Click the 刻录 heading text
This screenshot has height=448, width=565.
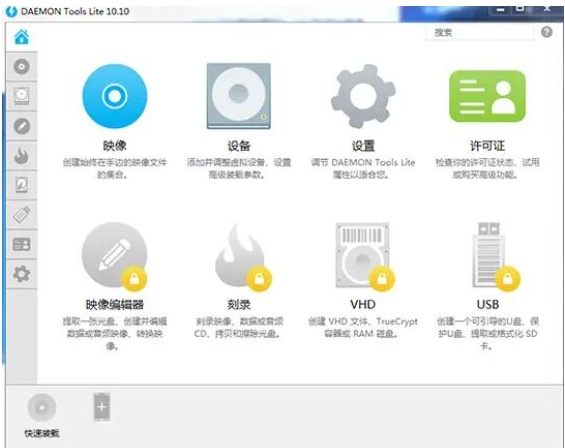point(239,305)
